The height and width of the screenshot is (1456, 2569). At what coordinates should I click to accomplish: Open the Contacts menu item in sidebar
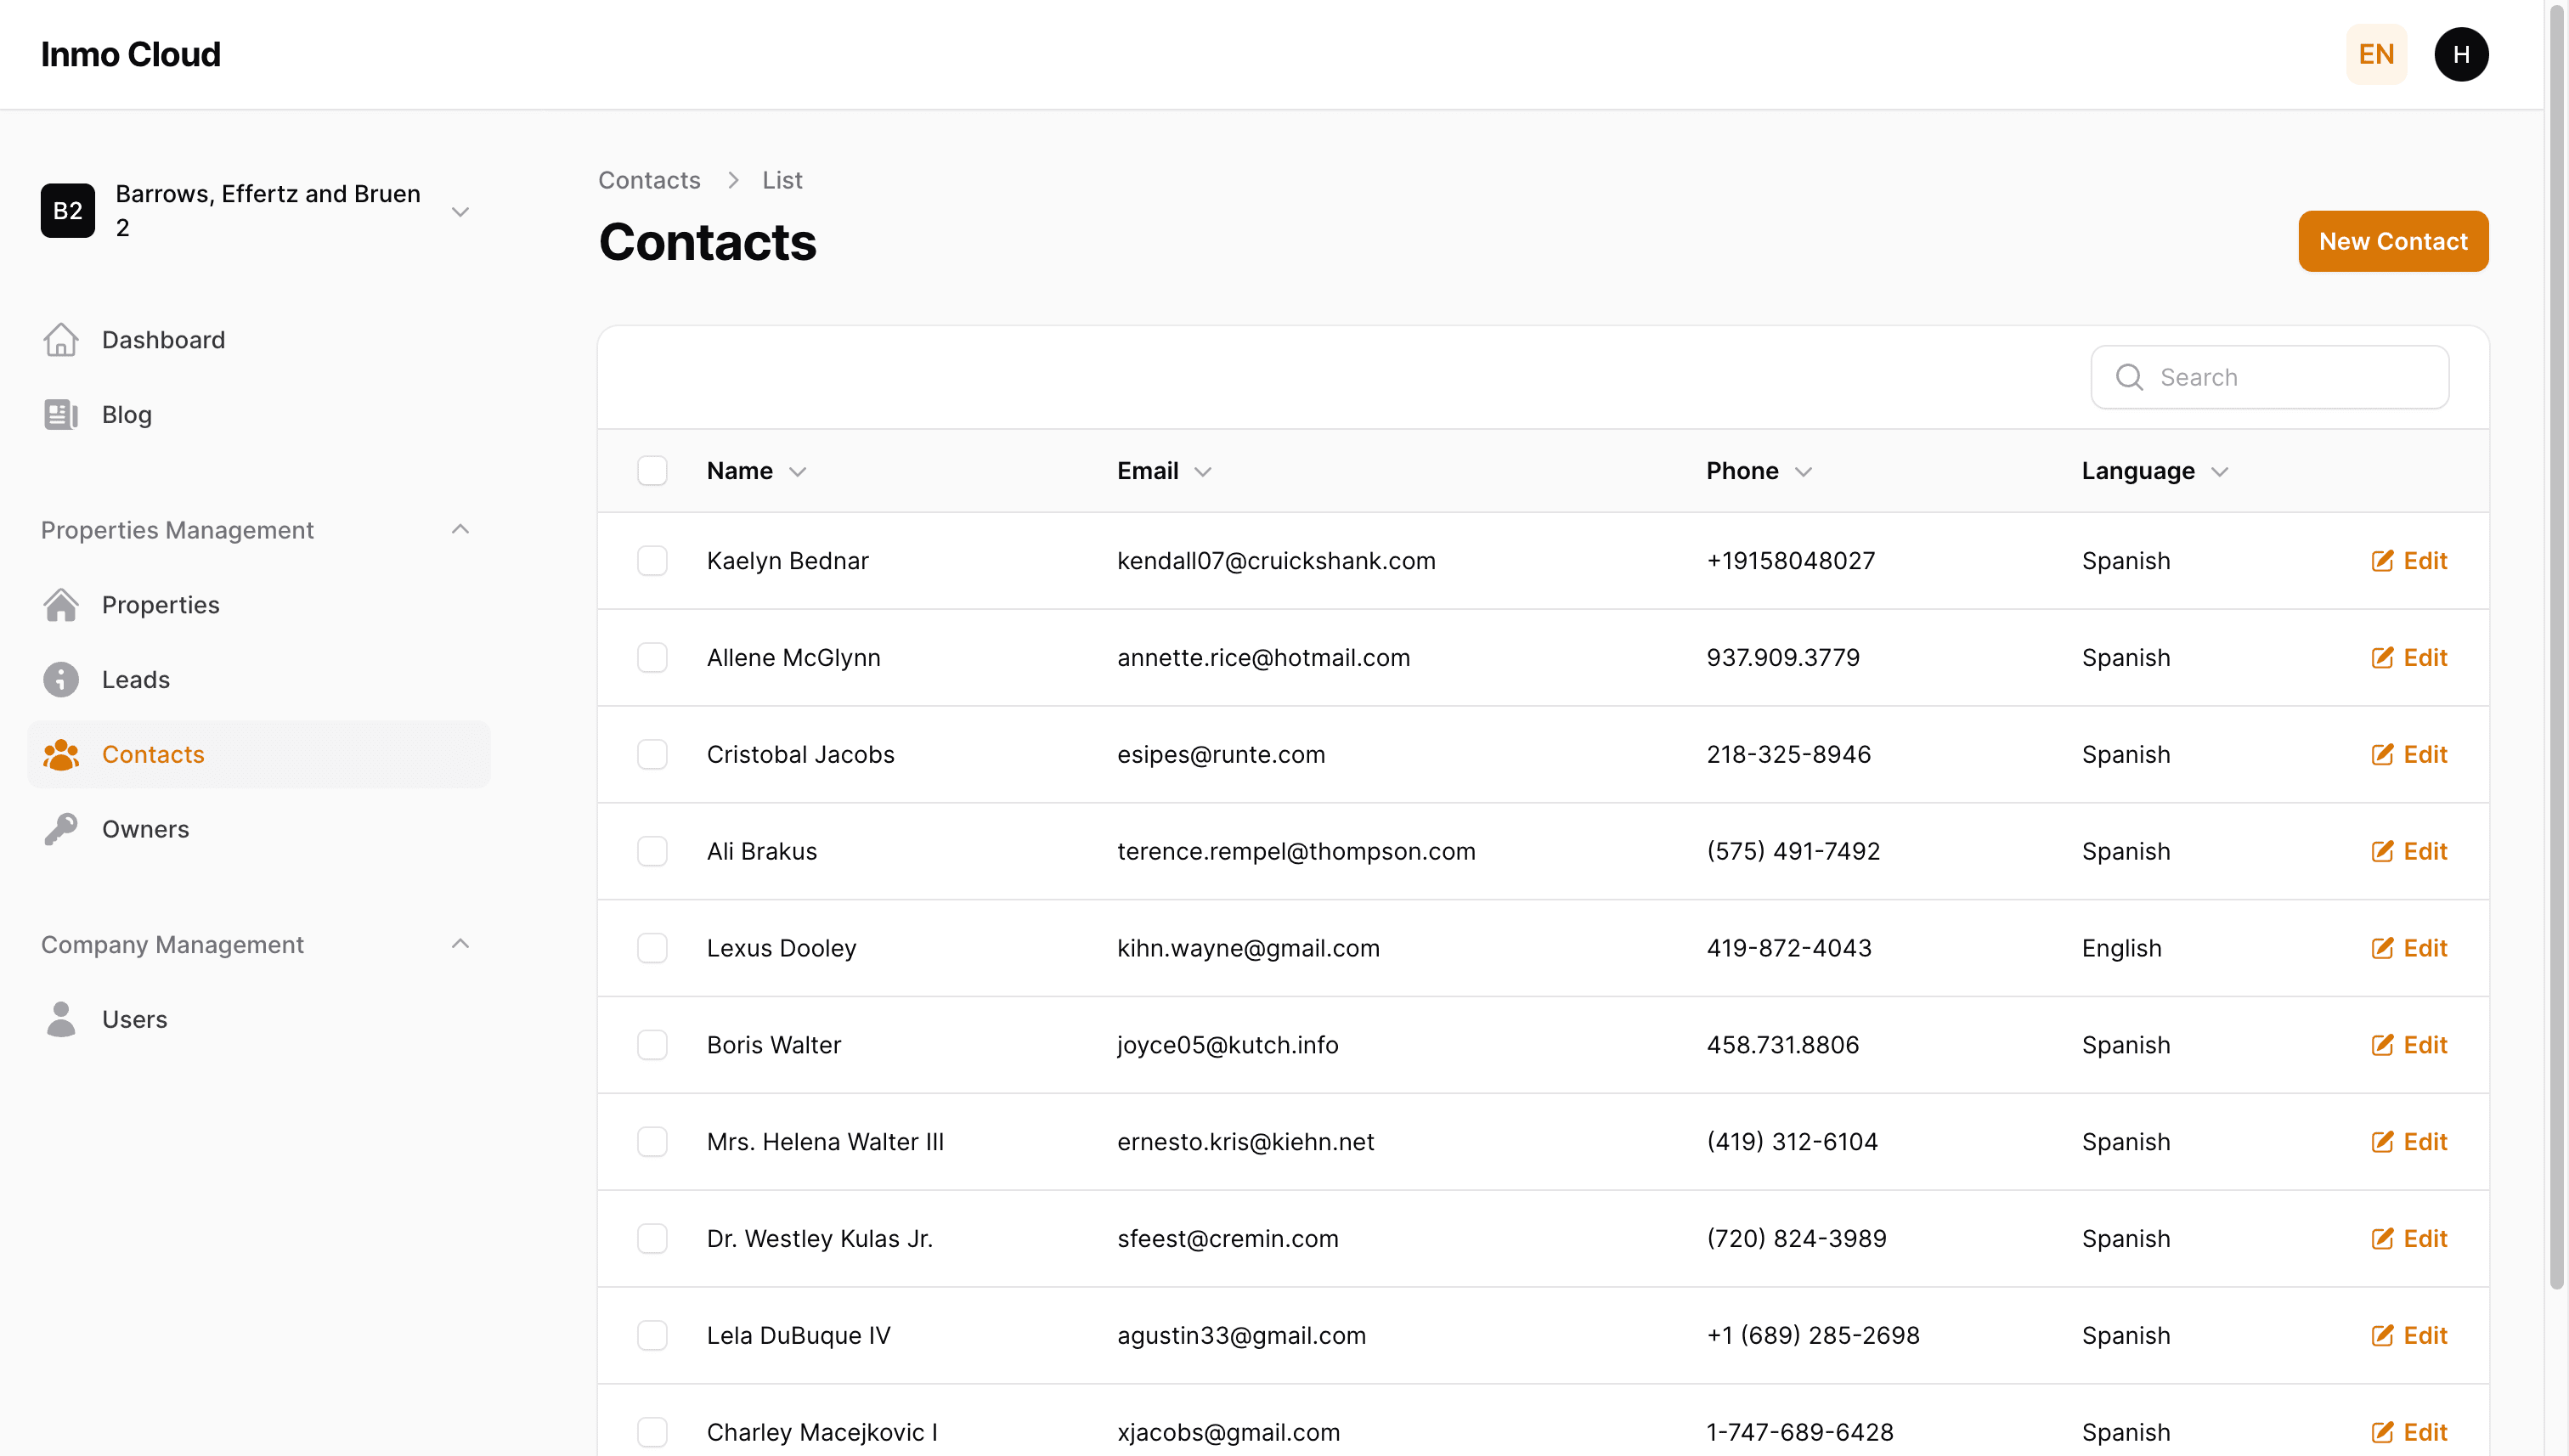click(x=153, y=755)
